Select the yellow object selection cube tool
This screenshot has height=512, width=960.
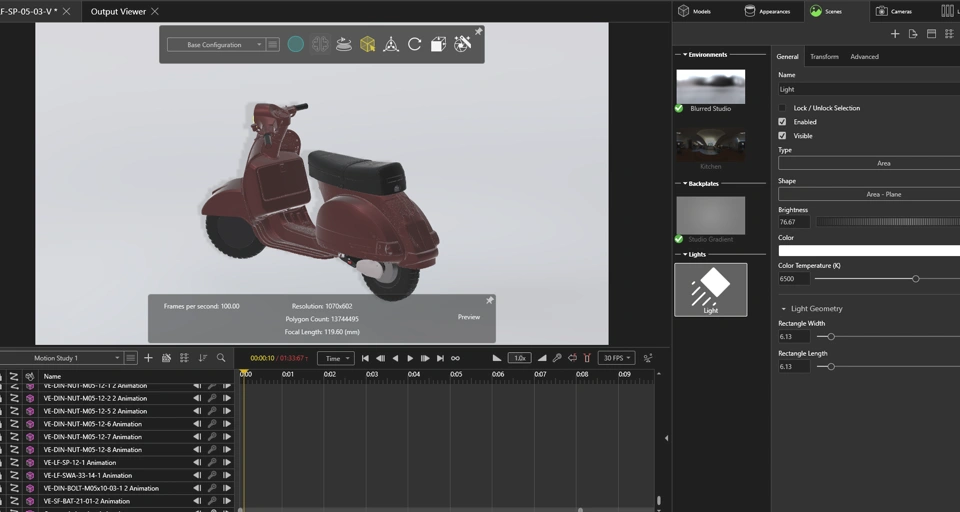(367, 44)
